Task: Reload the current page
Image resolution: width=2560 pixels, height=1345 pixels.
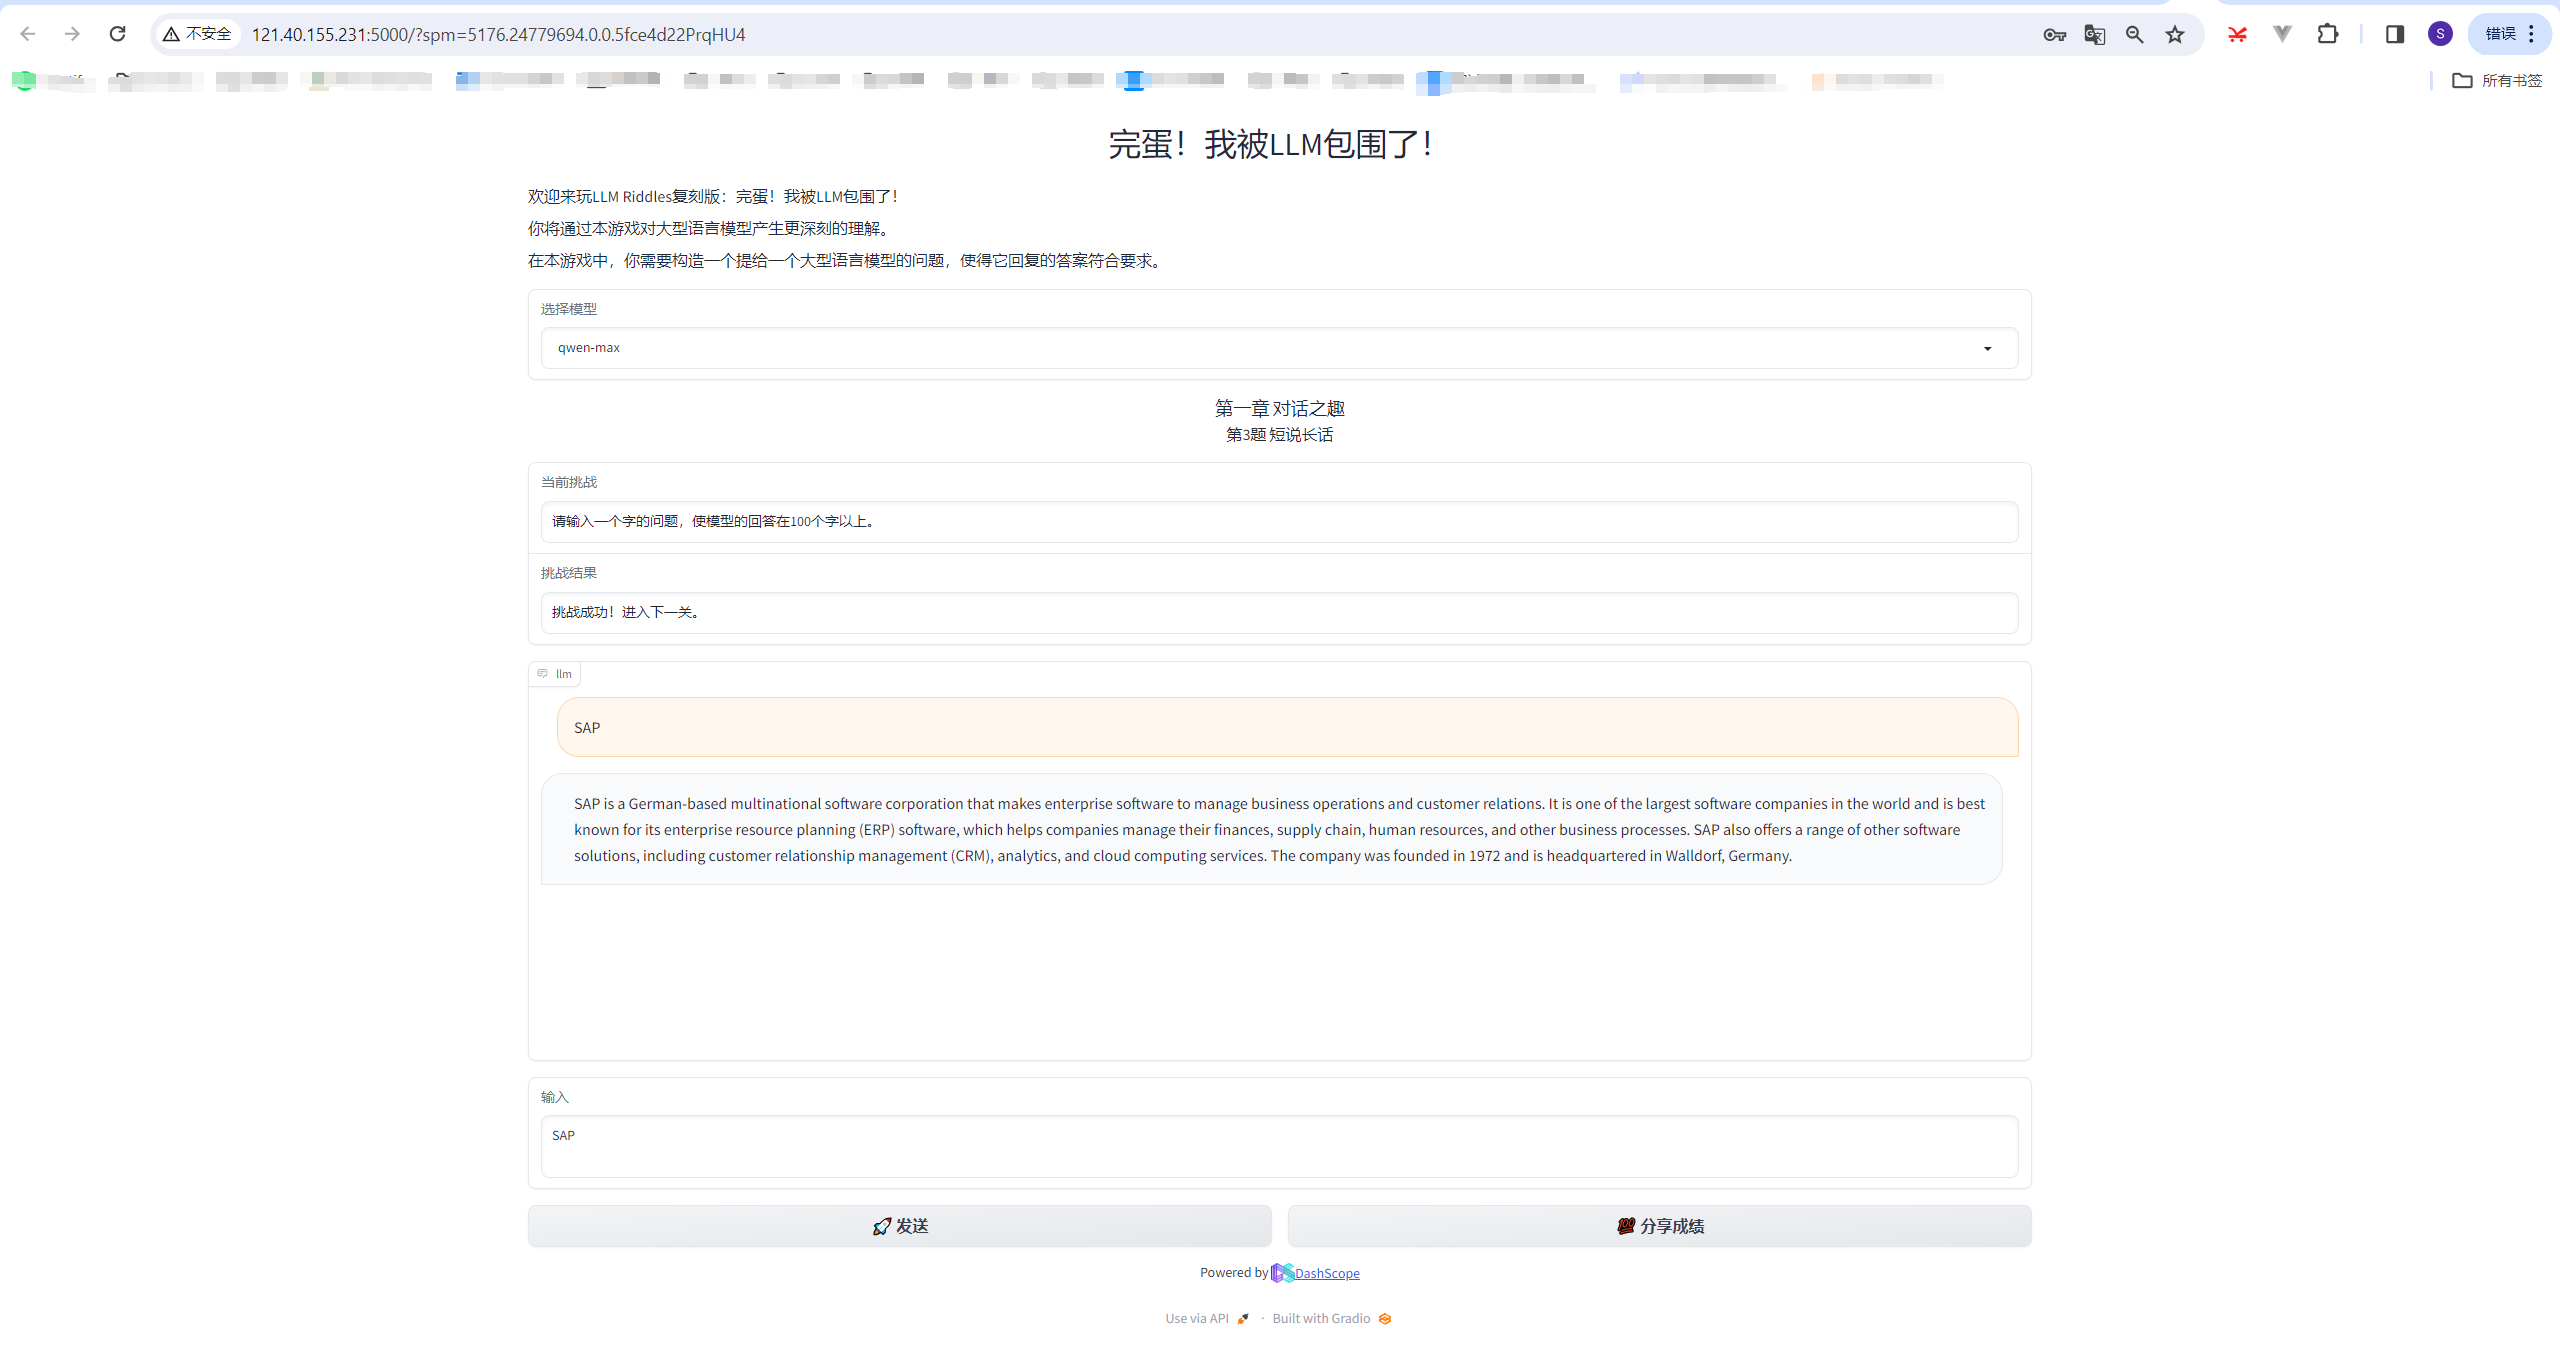Action: tap(117, 34)
